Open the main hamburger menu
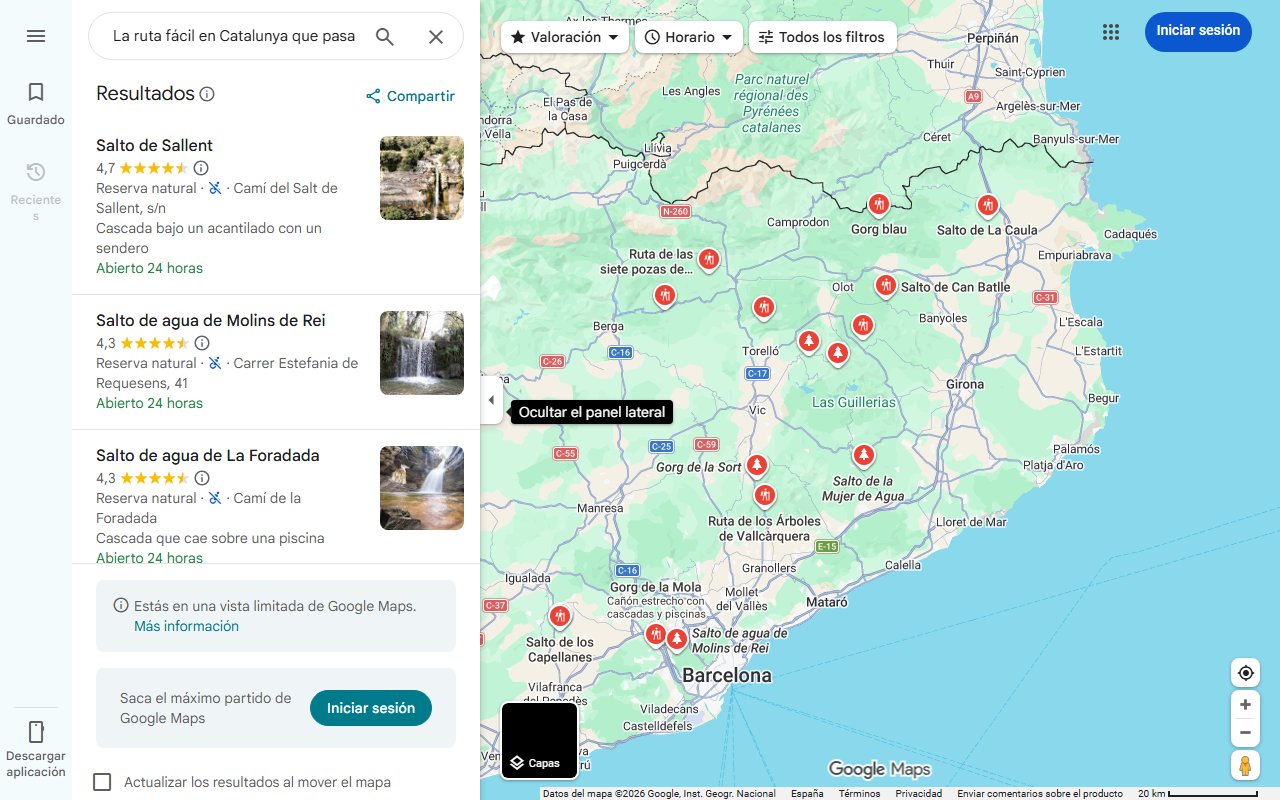1280x800 pixels. click(x=36, y=36)
